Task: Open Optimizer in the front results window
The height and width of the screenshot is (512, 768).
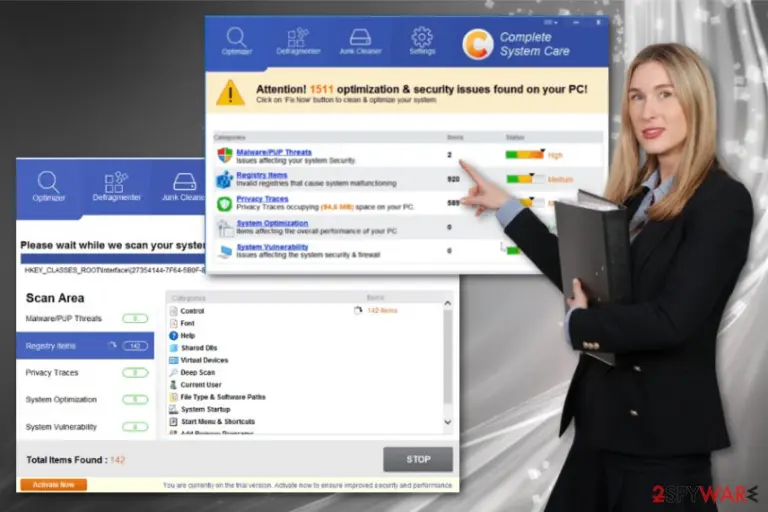Action: pos(237,42)
